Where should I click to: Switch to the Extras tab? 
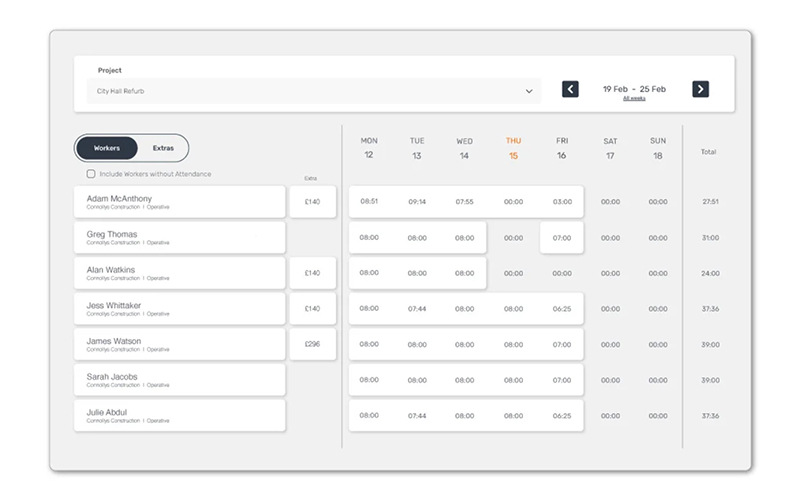[x=163, y=148]
